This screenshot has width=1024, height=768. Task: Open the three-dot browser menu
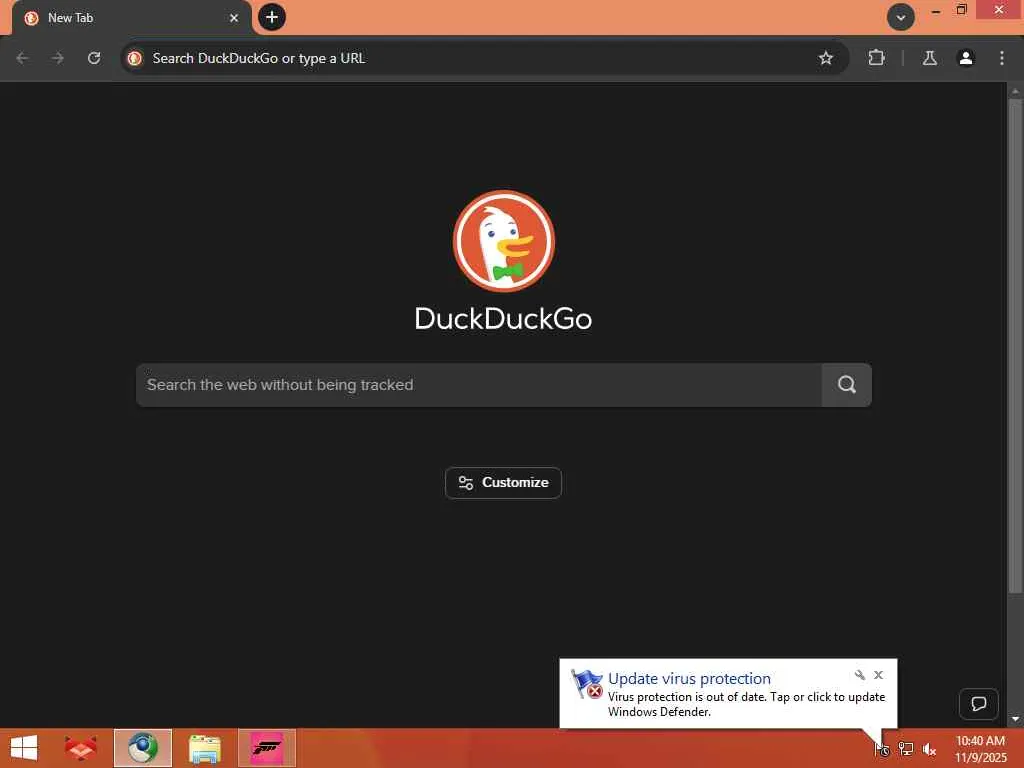tap(1002, 58)
